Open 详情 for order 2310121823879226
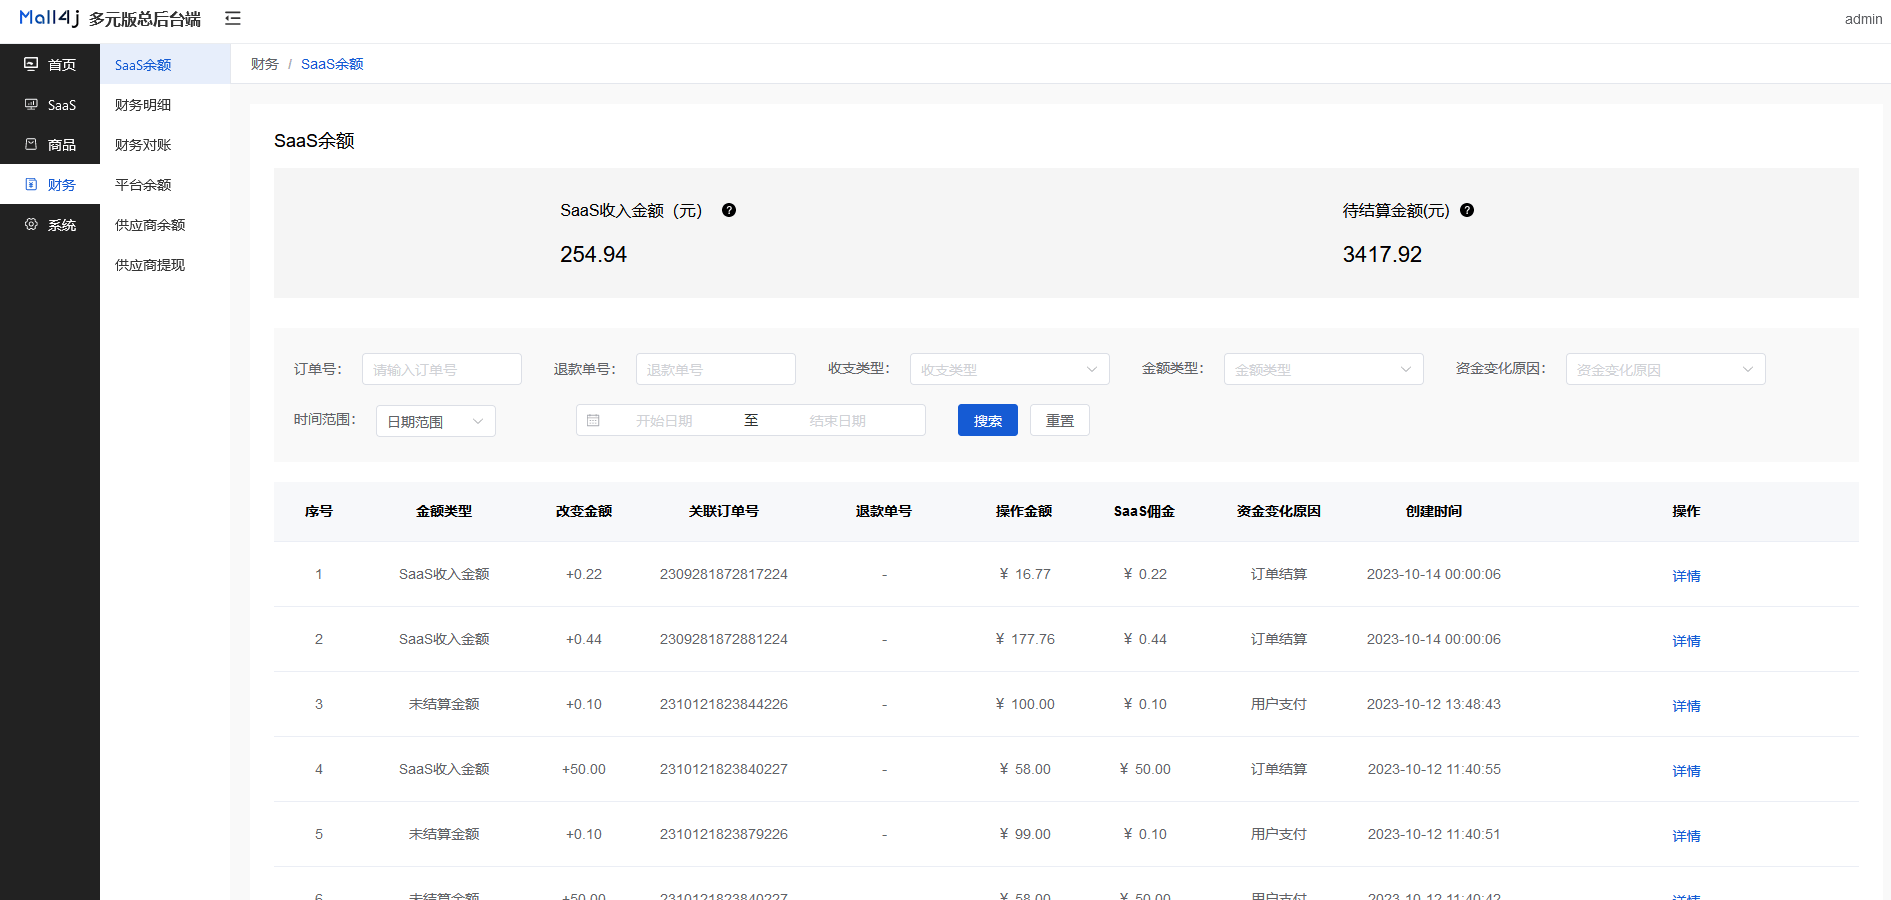 (1686, 835)
